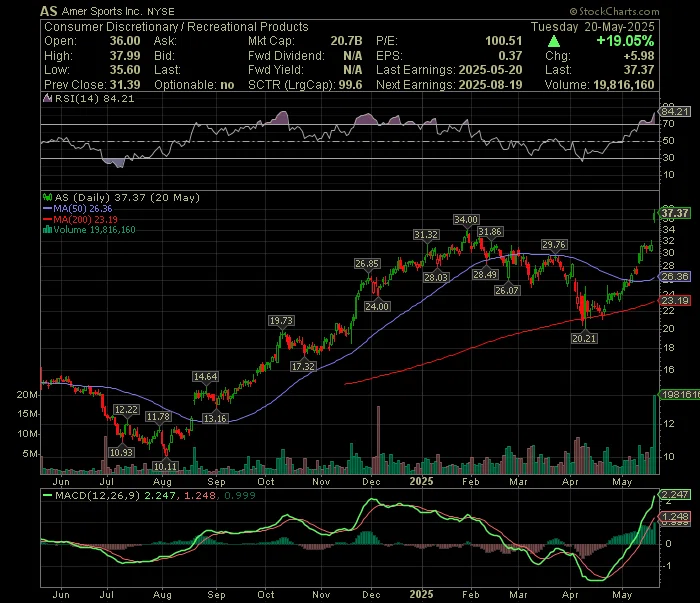Click the volume bars icon in legend
The height and width of the screenshot is (603, 700).
47,230
